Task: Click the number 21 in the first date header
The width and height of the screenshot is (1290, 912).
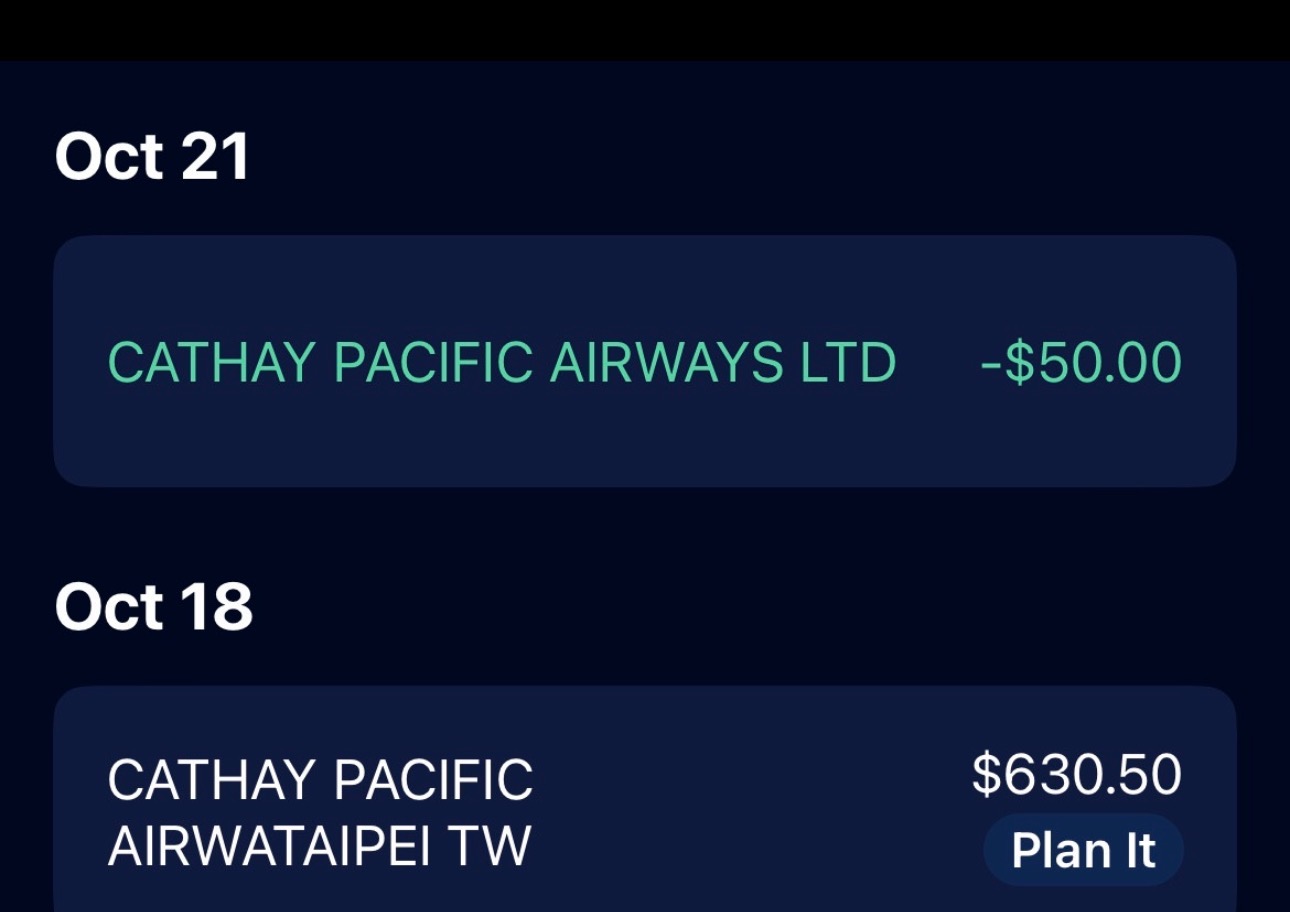Action: (x=215, y=157)
